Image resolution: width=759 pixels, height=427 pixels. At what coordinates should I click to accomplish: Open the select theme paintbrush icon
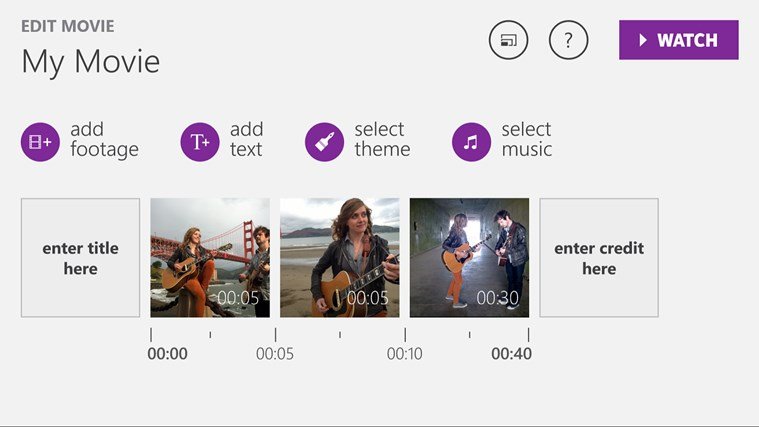point(325,141)
